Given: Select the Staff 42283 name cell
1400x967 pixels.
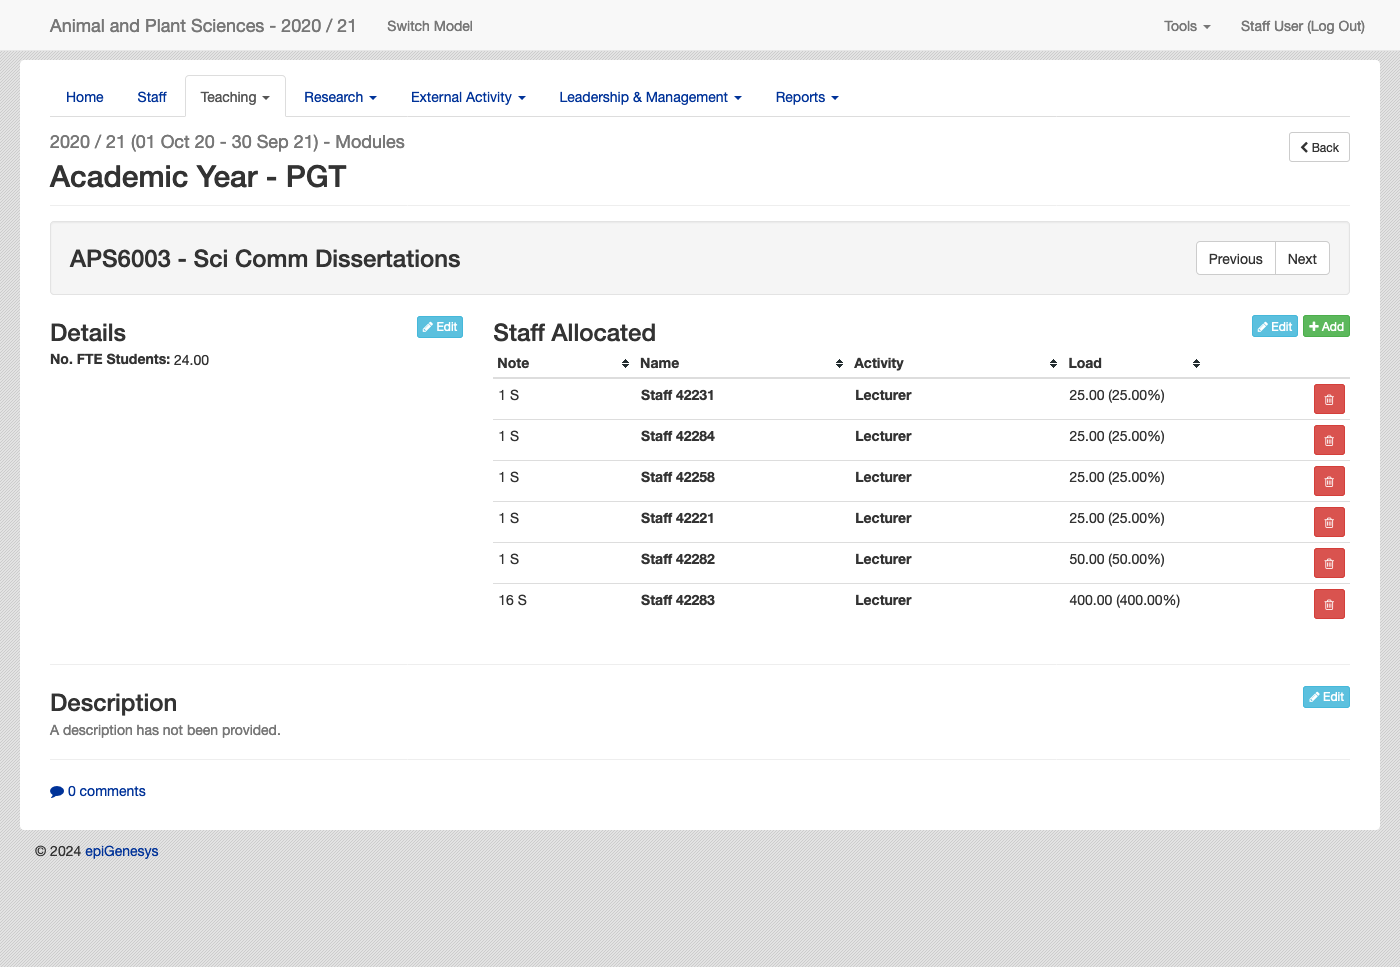Looking at the screenshot, I should [x=677, y=600].
